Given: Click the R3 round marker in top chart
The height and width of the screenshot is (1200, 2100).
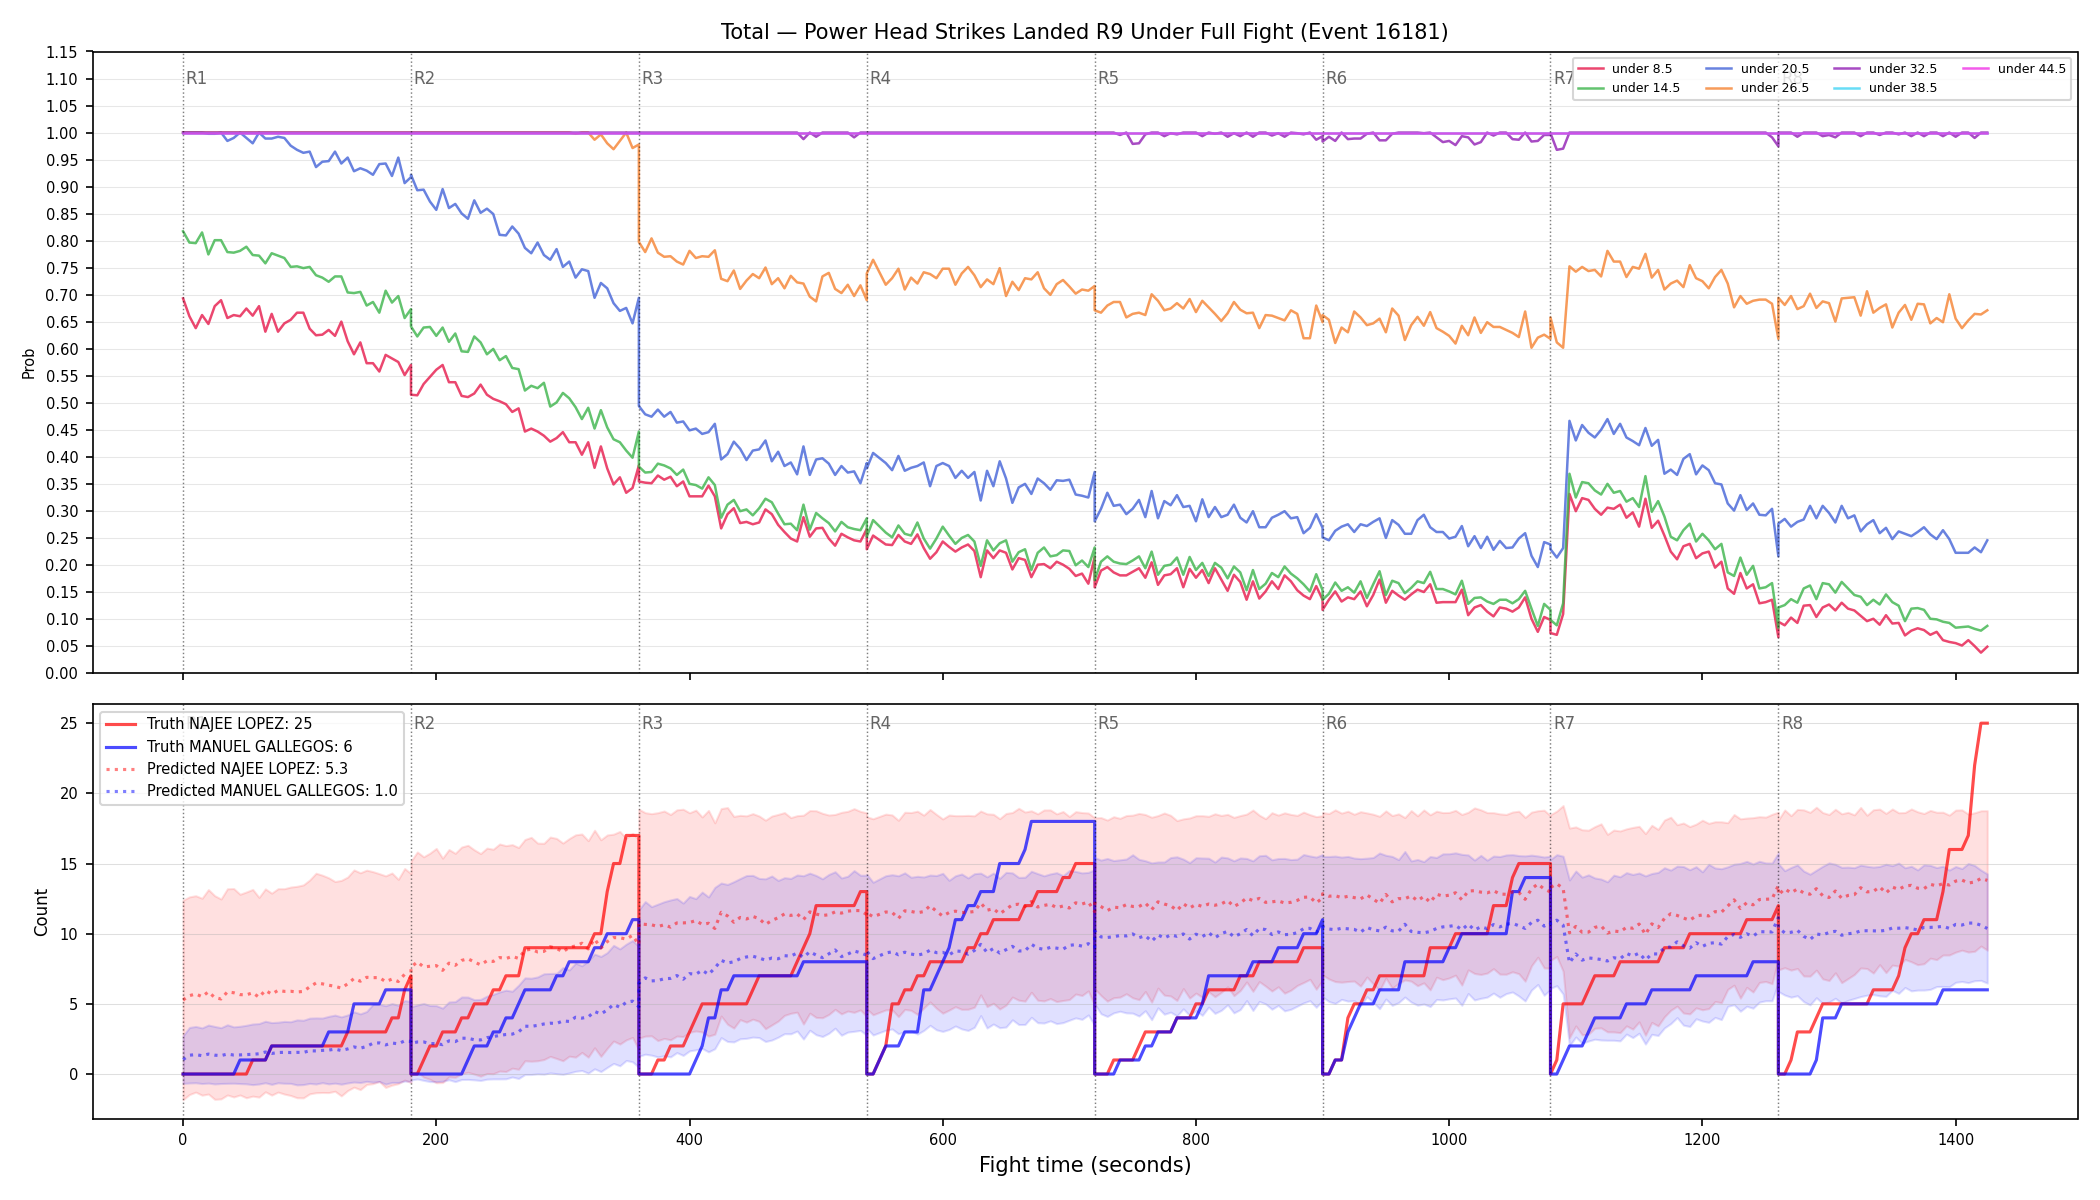Looking at the screenshot, I should pos(652,78).
